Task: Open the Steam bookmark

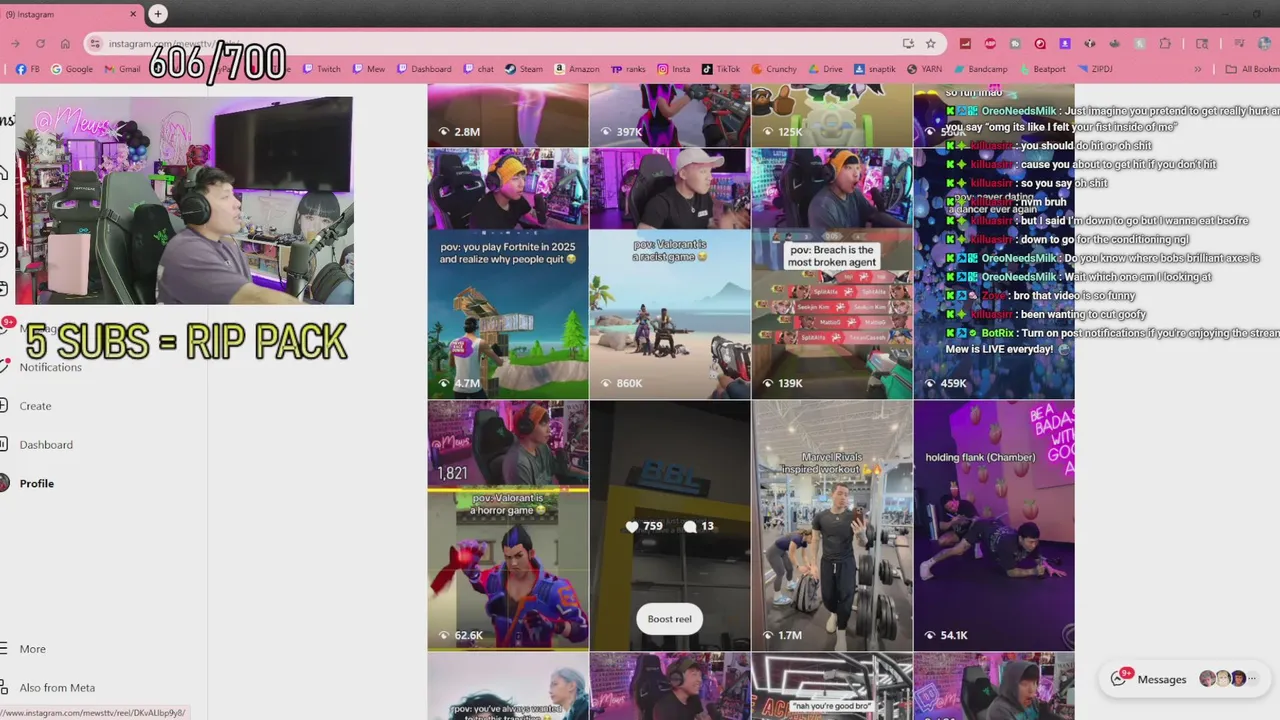Action: (524, 69)
